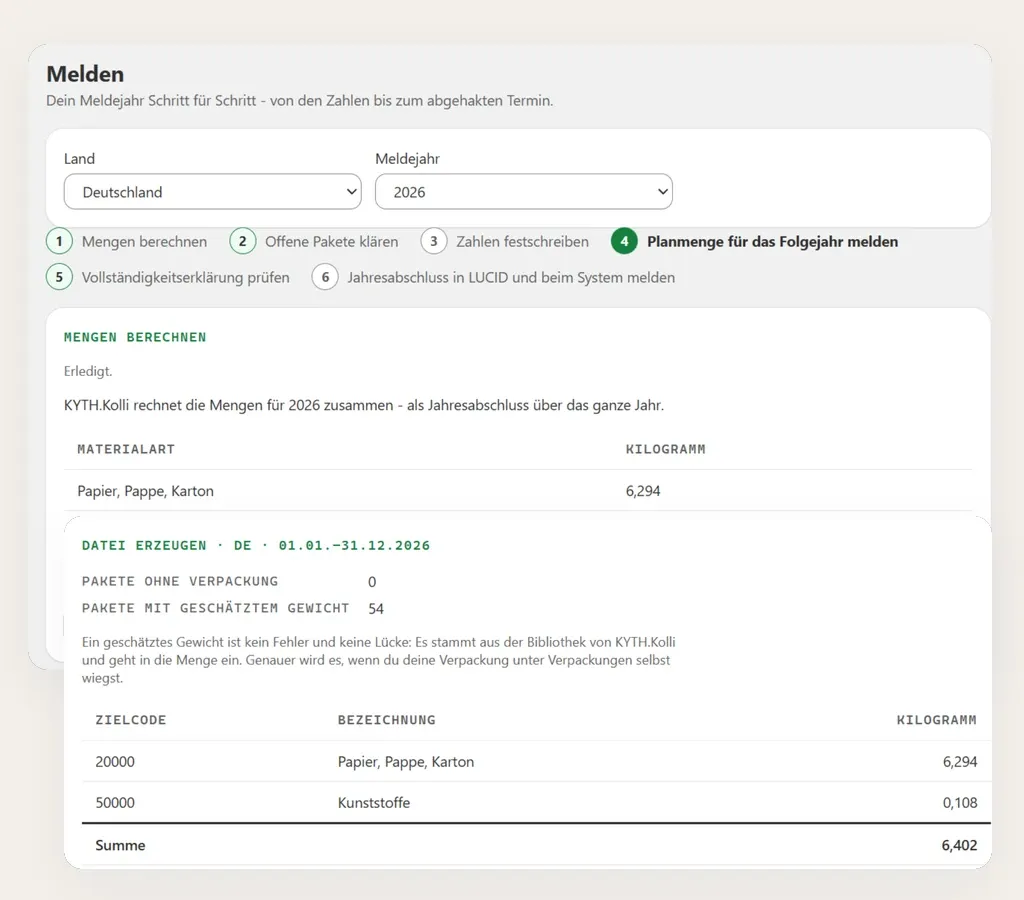
Task: Click the 0,108 kilogram value
Action: tap(960, 803)
